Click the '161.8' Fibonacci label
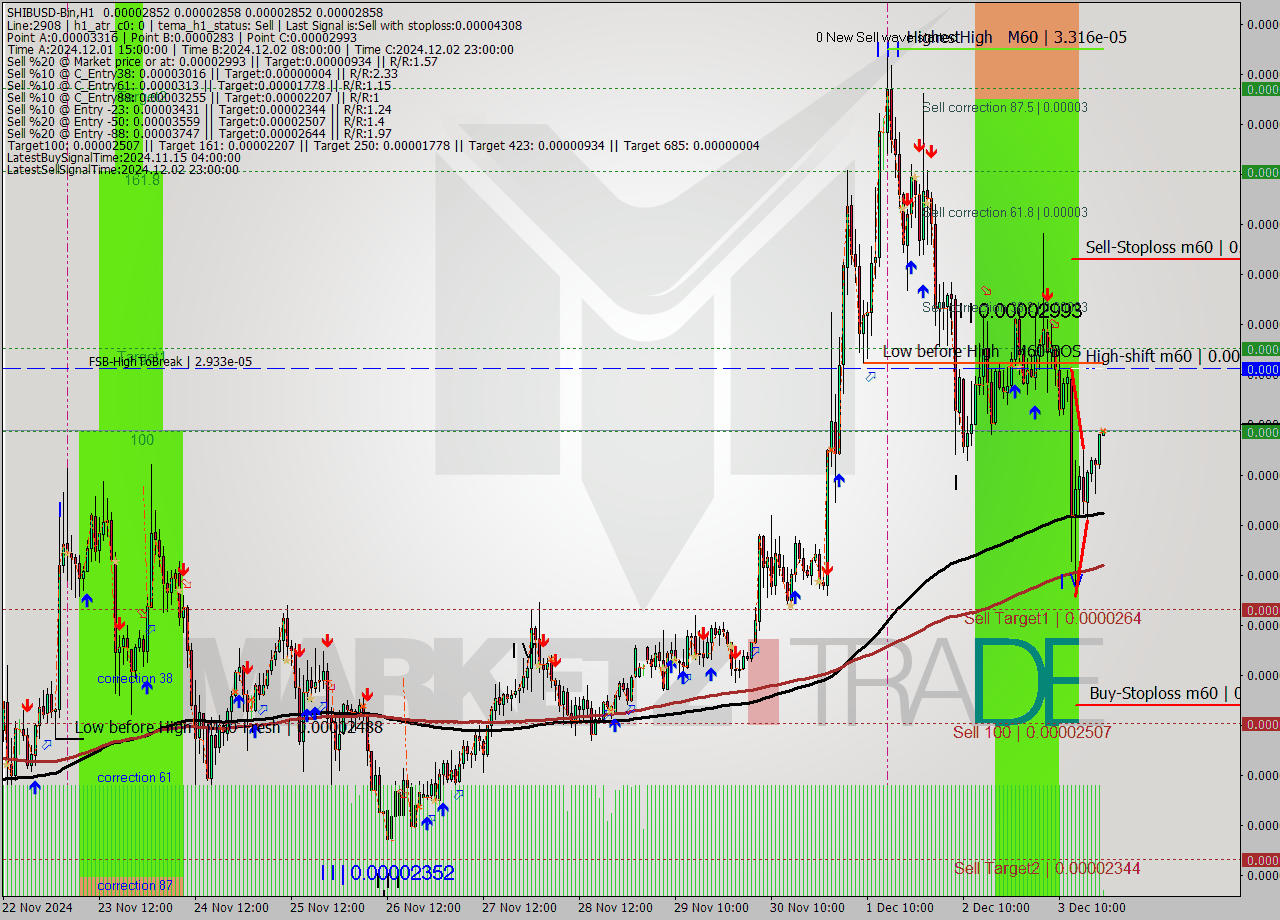Screen dimensions: 1280x920 point(142,180)
